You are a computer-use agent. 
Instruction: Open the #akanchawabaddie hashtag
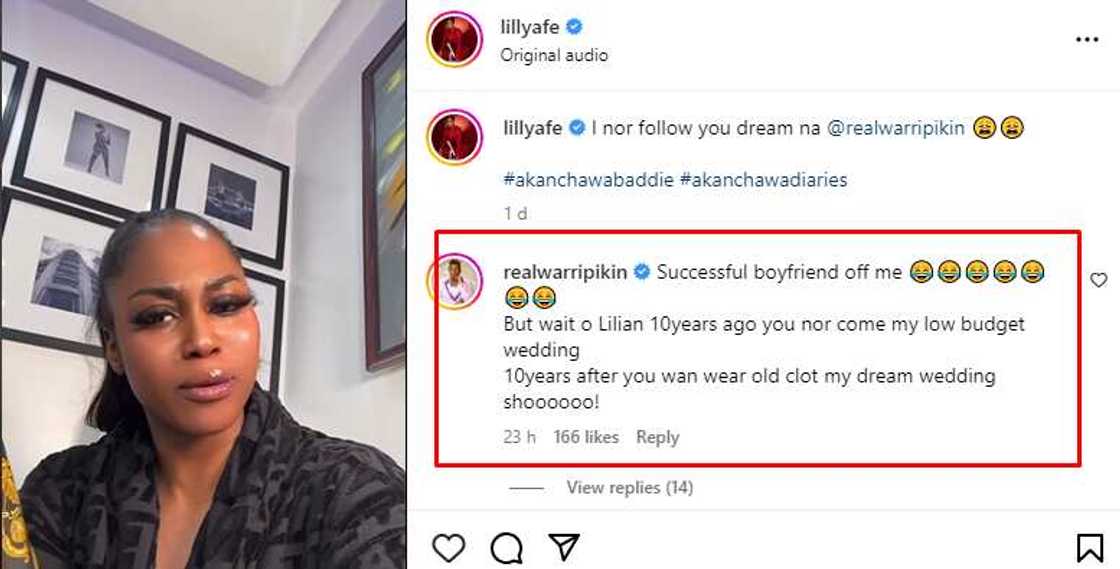pos(589,180)
